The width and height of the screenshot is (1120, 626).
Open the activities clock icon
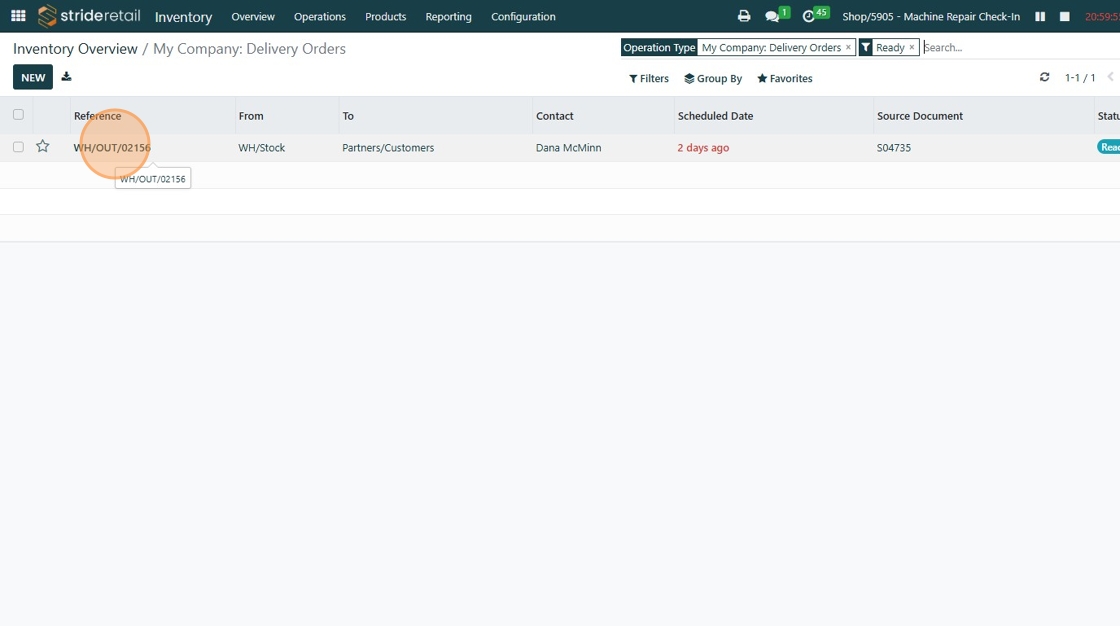(x=809, y=16)
